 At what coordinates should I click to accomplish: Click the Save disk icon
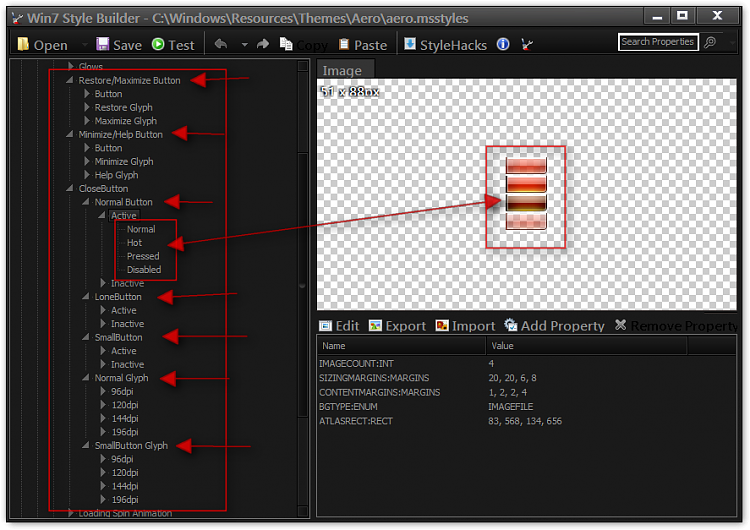click(x=102, y=44)
